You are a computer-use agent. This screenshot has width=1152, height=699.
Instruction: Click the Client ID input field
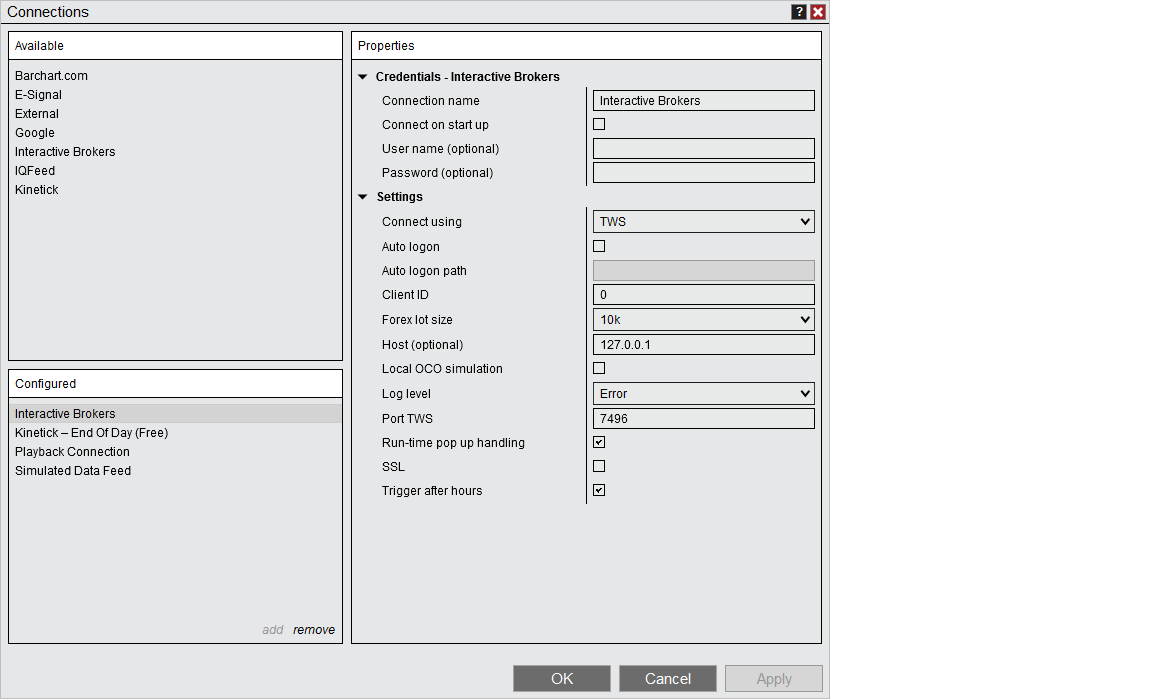(x=704, y=295)
